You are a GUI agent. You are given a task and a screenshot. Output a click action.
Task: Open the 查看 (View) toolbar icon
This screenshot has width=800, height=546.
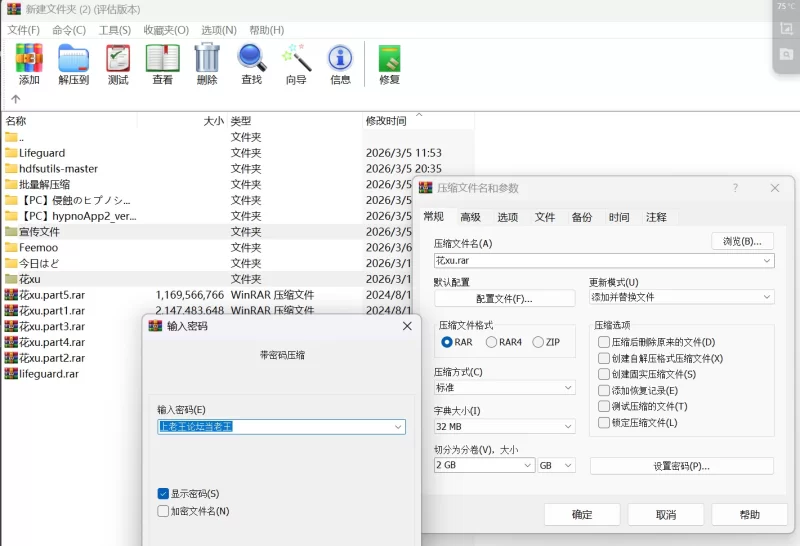coord(162,63)
